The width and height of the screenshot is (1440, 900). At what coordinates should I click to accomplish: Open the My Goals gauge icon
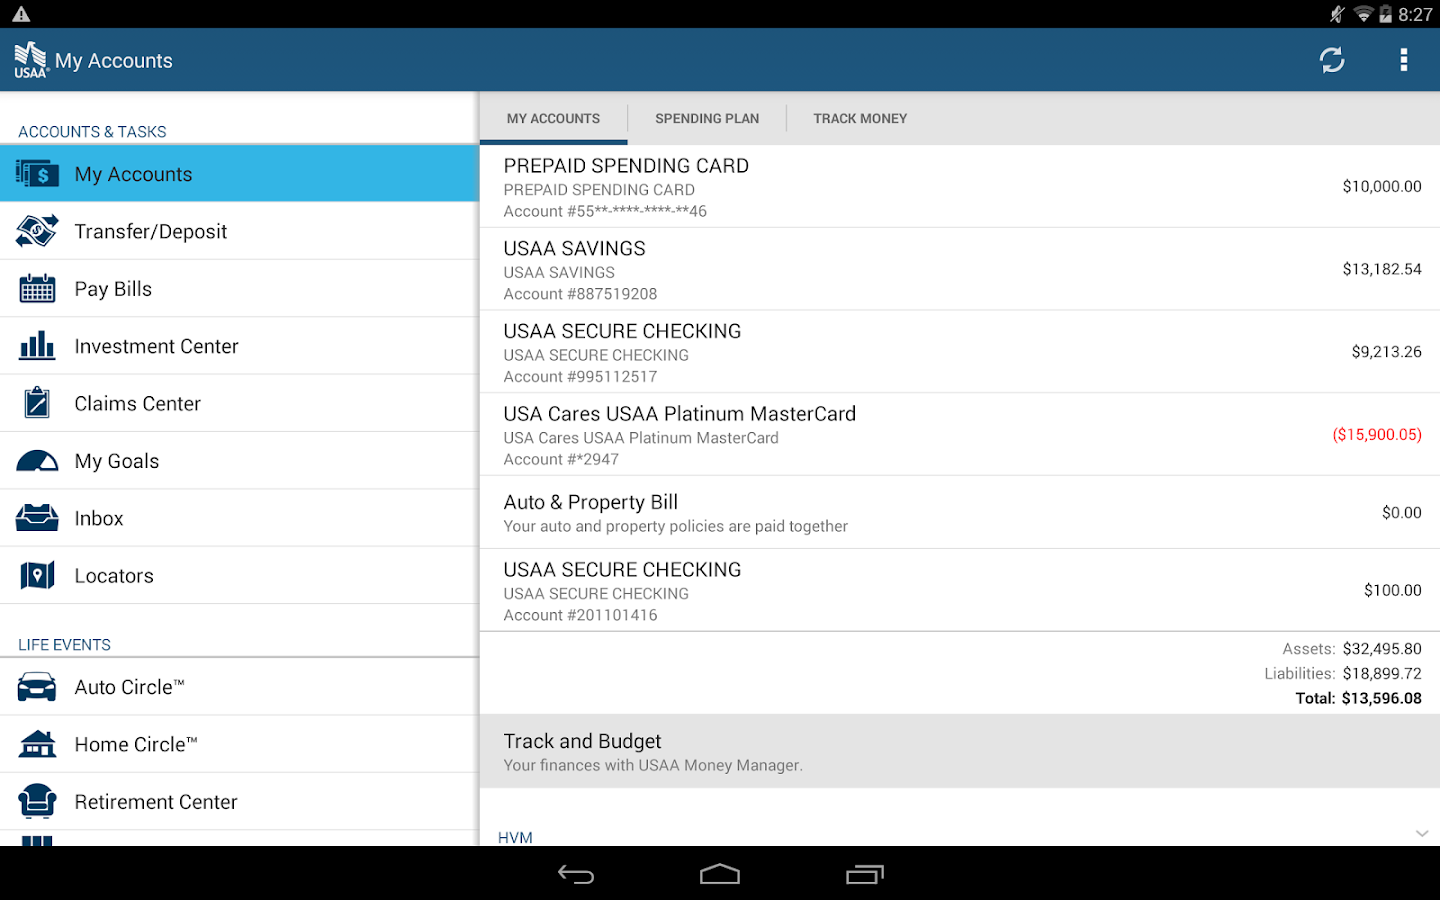(x=37, y=461)
